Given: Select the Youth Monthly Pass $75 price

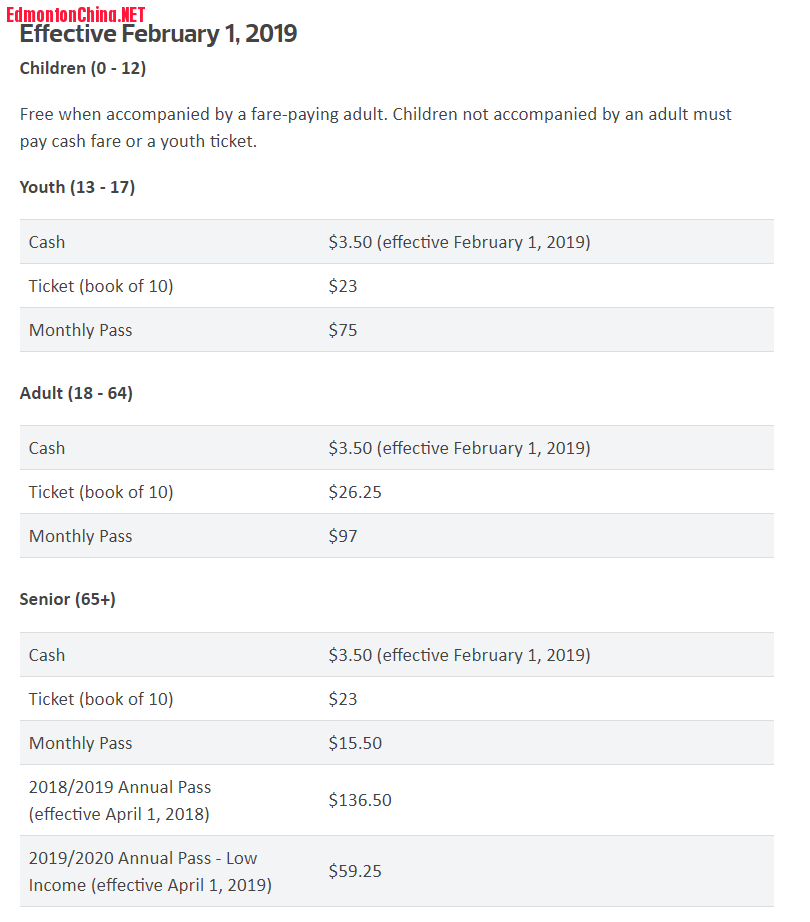Looking at the screenshot, I should (x=343, y=330).
